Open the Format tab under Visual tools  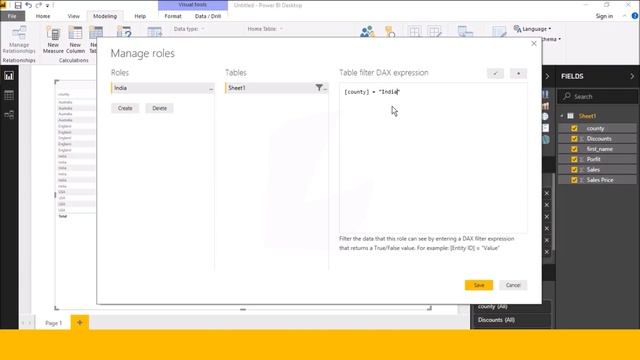coord(173,16)
